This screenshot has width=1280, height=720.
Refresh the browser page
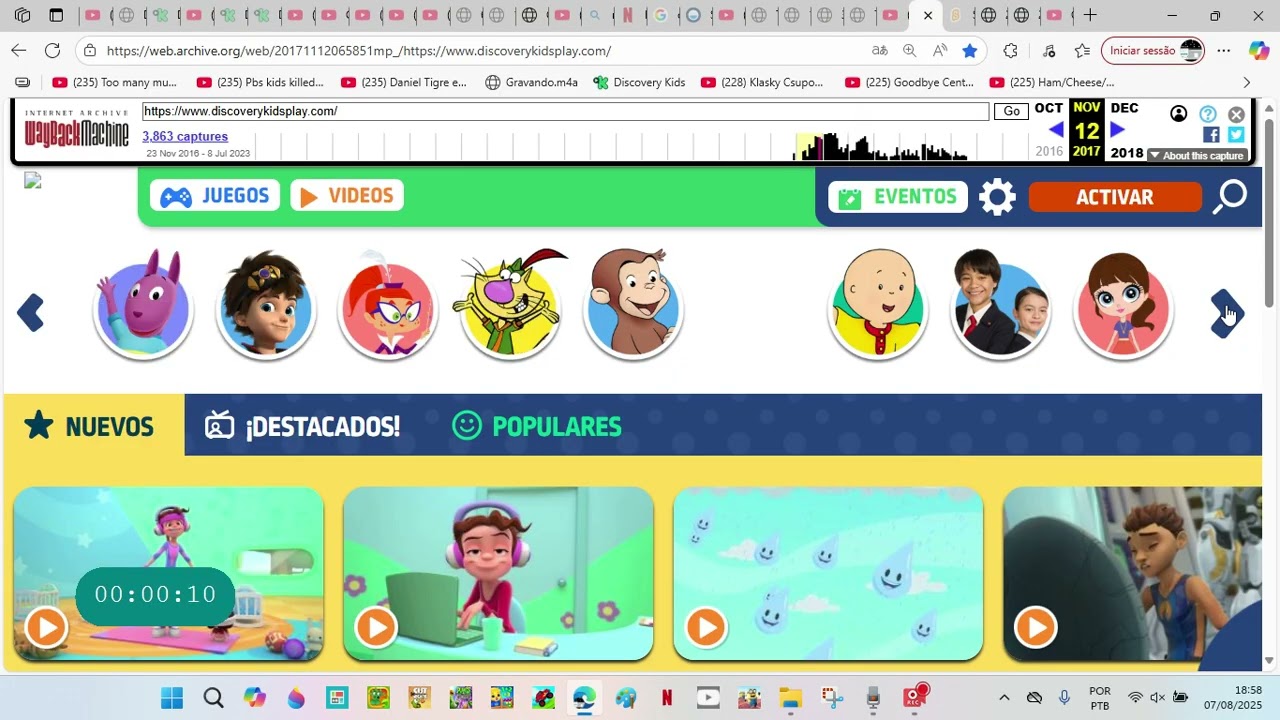52,50
